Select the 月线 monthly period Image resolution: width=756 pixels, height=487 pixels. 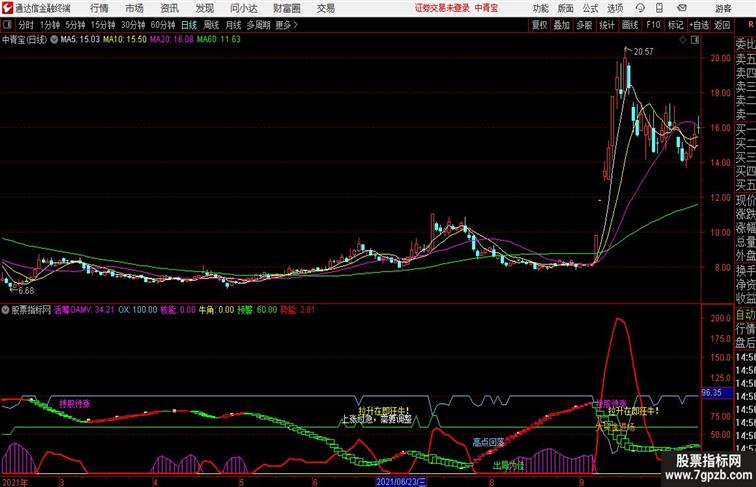click(233, 25)
